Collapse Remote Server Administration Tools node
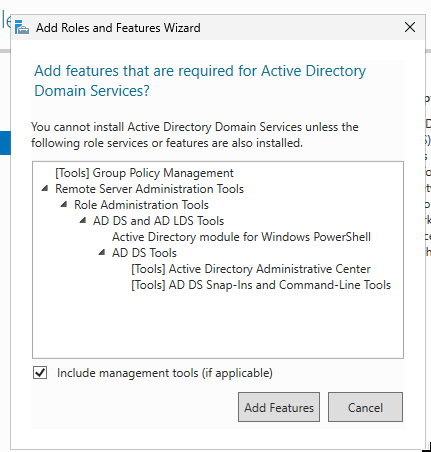This screenshot has width=431, height=452. [45, 189]
